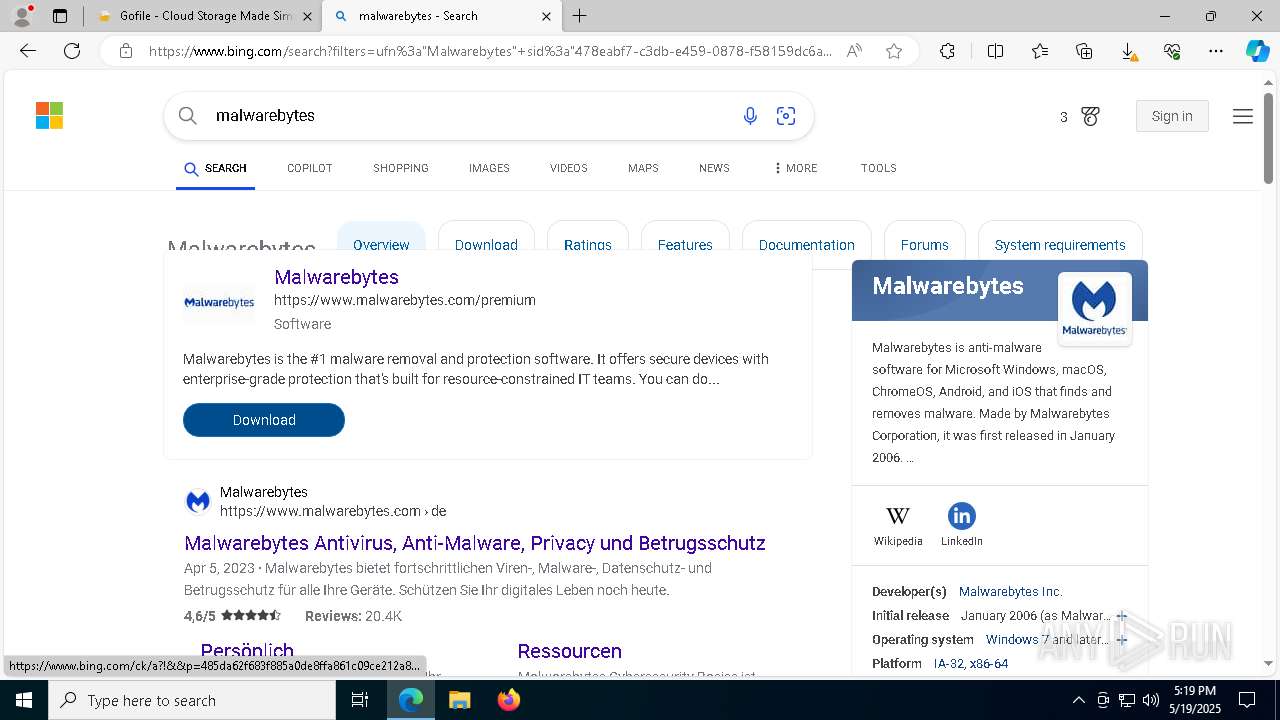Open the Ressourcen sublink
Screen dimensions: 1280x720
coord(570,651)
